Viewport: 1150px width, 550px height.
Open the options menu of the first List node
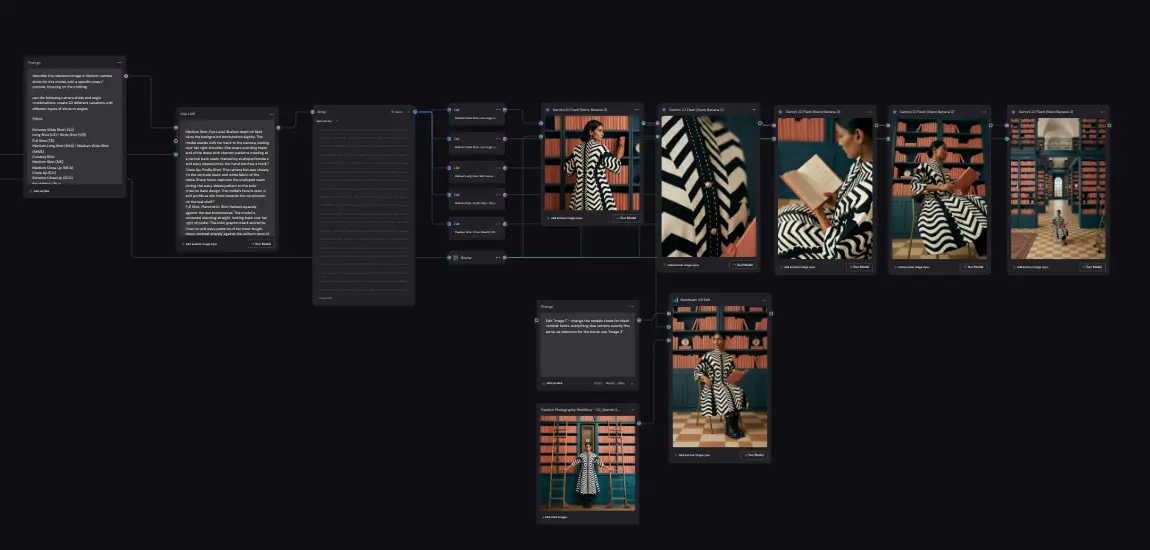coord(497,109)
